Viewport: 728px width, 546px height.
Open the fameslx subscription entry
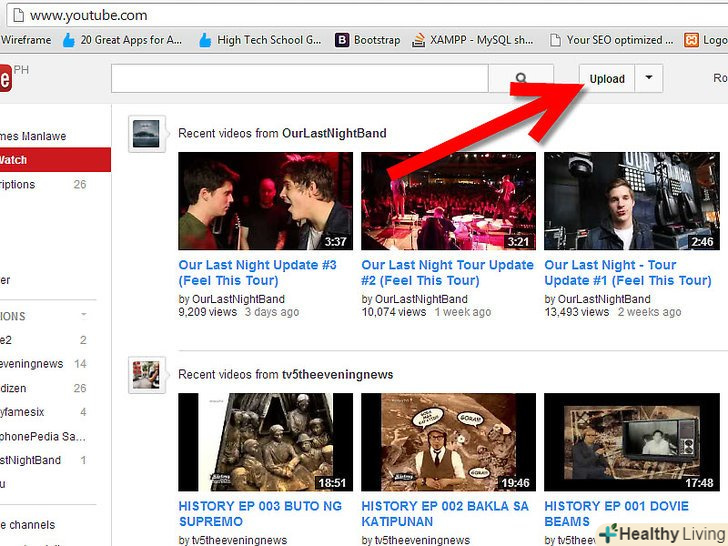[44, 412]
